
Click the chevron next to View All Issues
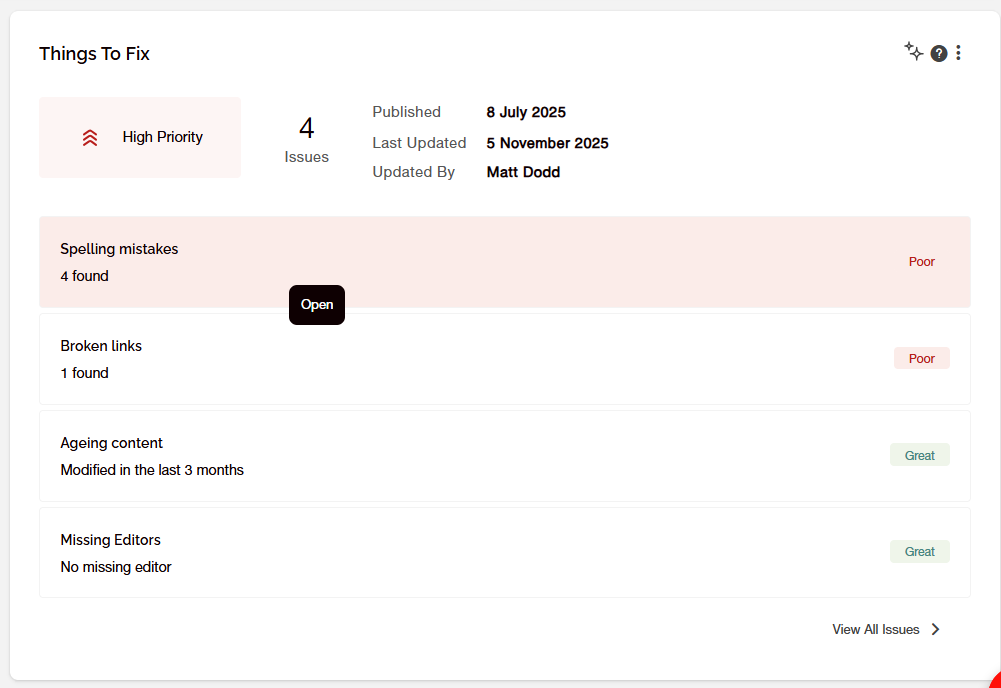click(x=935, y=629)
